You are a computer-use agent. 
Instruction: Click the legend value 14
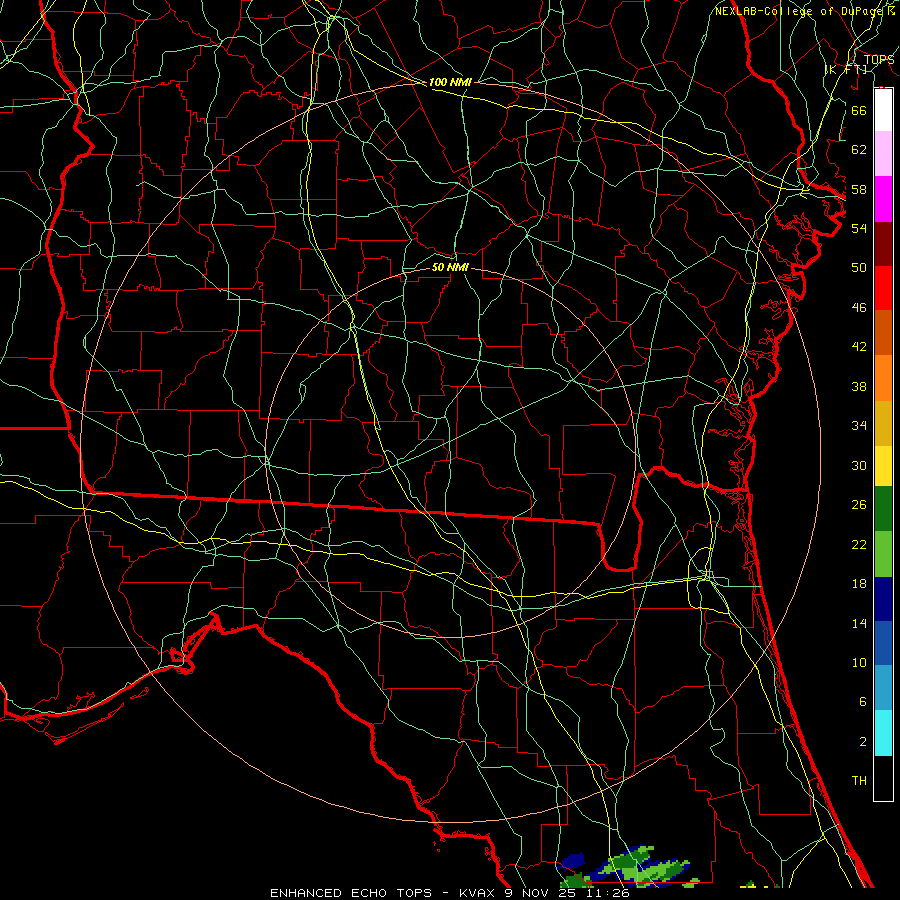pyautogui.click(x=859, y=623)
